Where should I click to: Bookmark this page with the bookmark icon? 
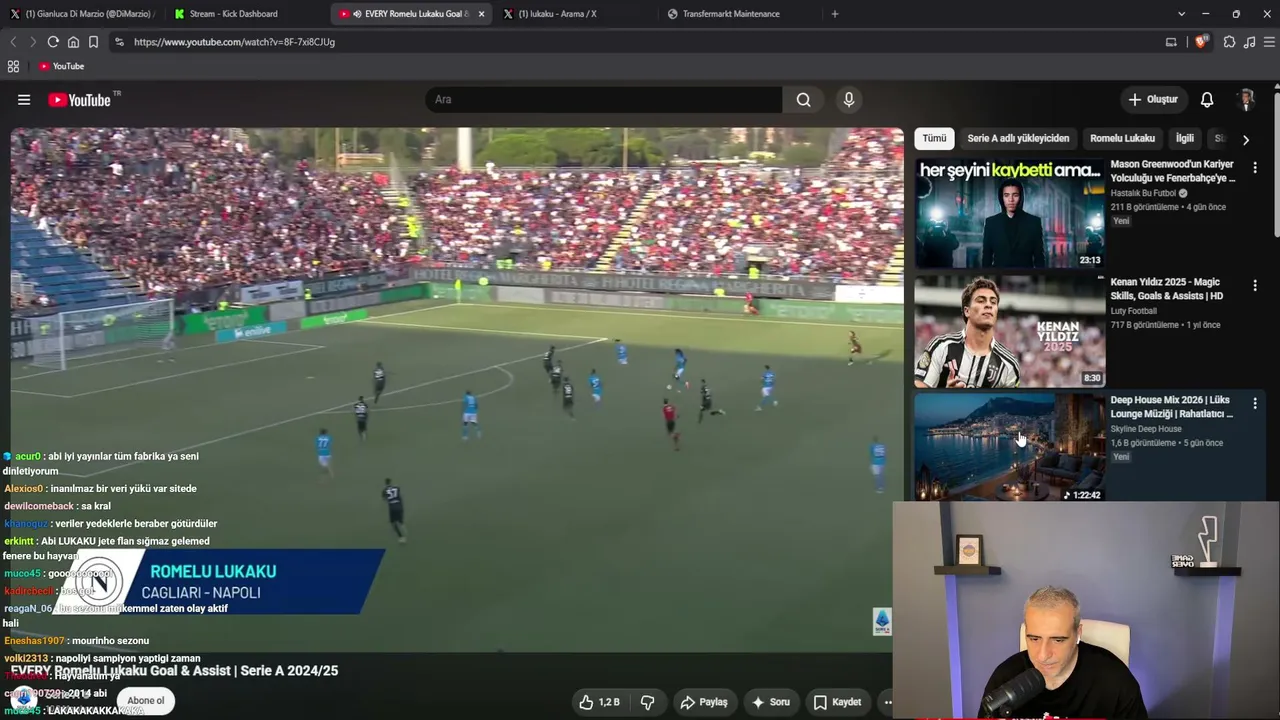(x=93, y=42)
